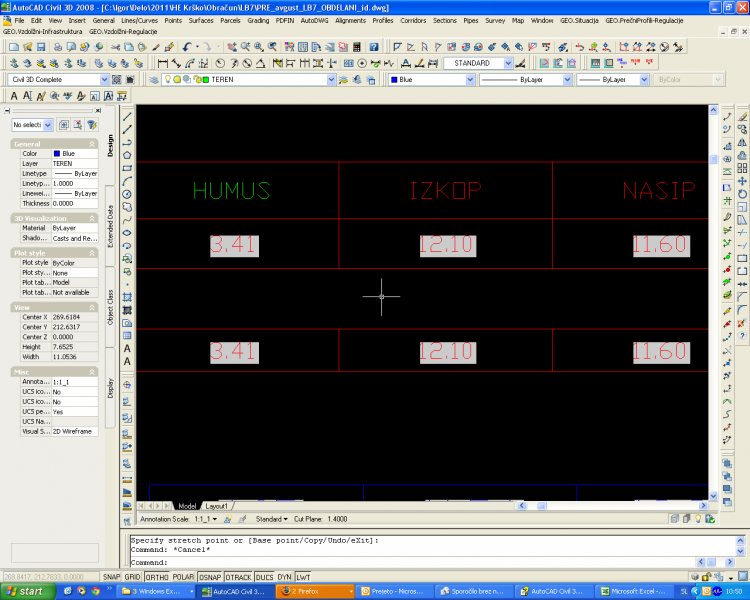The image size is (750, 600).
Task: Select the Line draw tool
Action: [x=127, y=117]
